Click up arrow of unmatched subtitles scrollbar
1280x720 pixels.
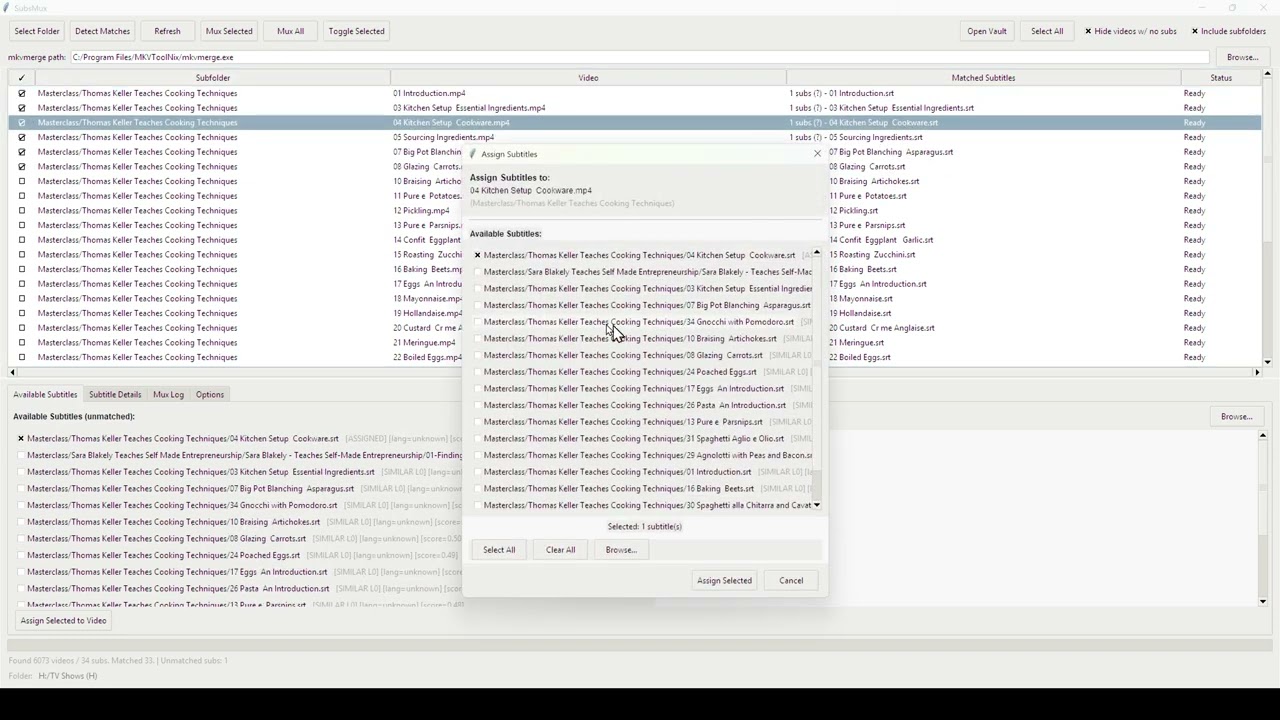click(x=1263, y=436)
